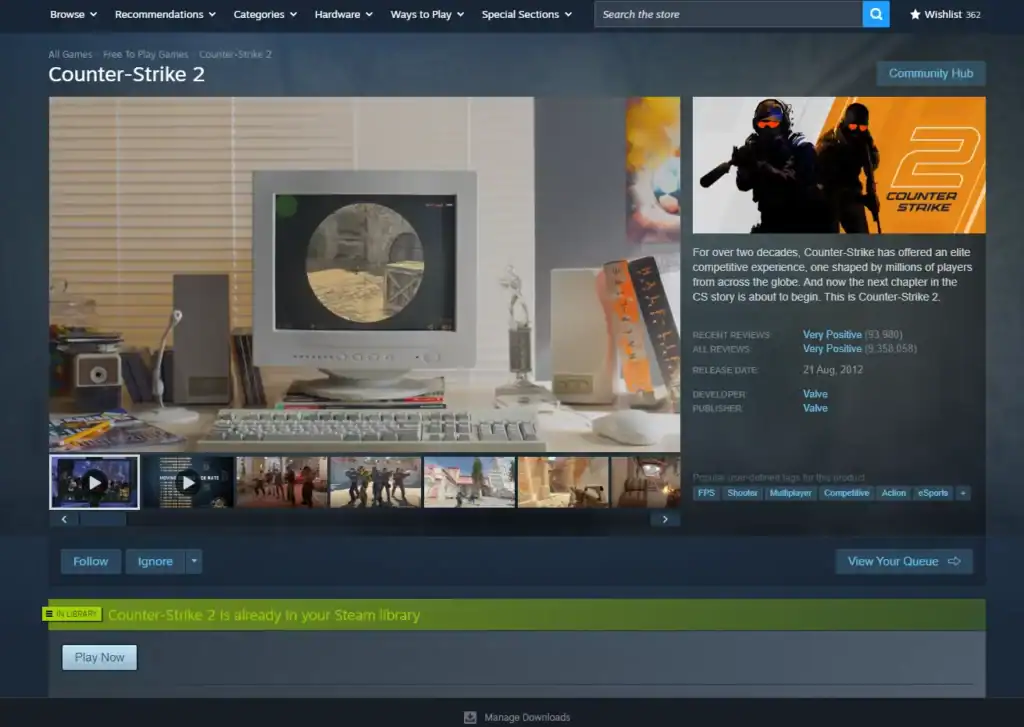Select the third screenshot thumbnail

[281, 482]
